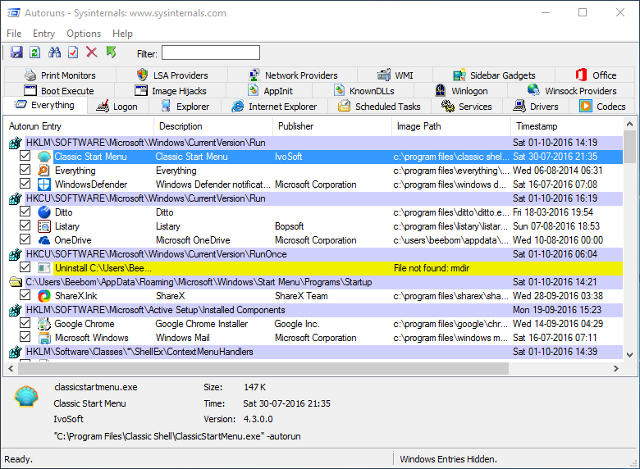
Task: Toggle the Listary entry checkbox
Action: click(x=25, y=225)
